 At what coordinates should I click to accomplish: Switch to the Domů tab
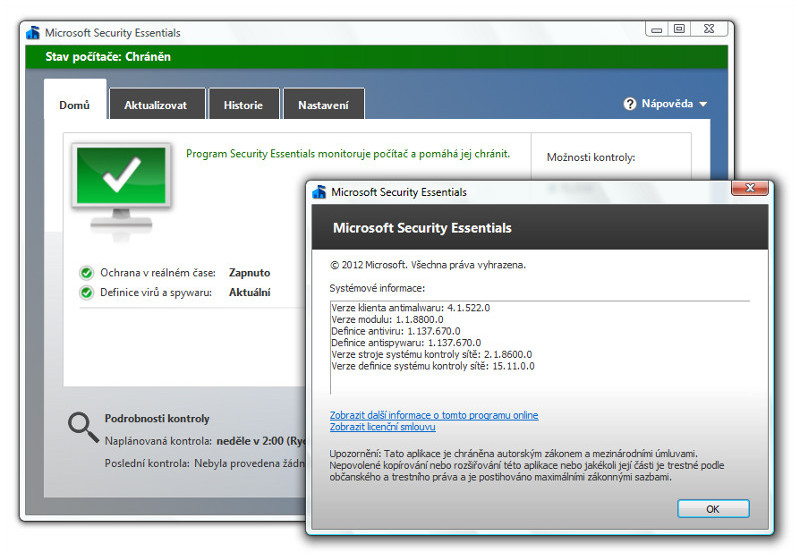click(75, 105)
